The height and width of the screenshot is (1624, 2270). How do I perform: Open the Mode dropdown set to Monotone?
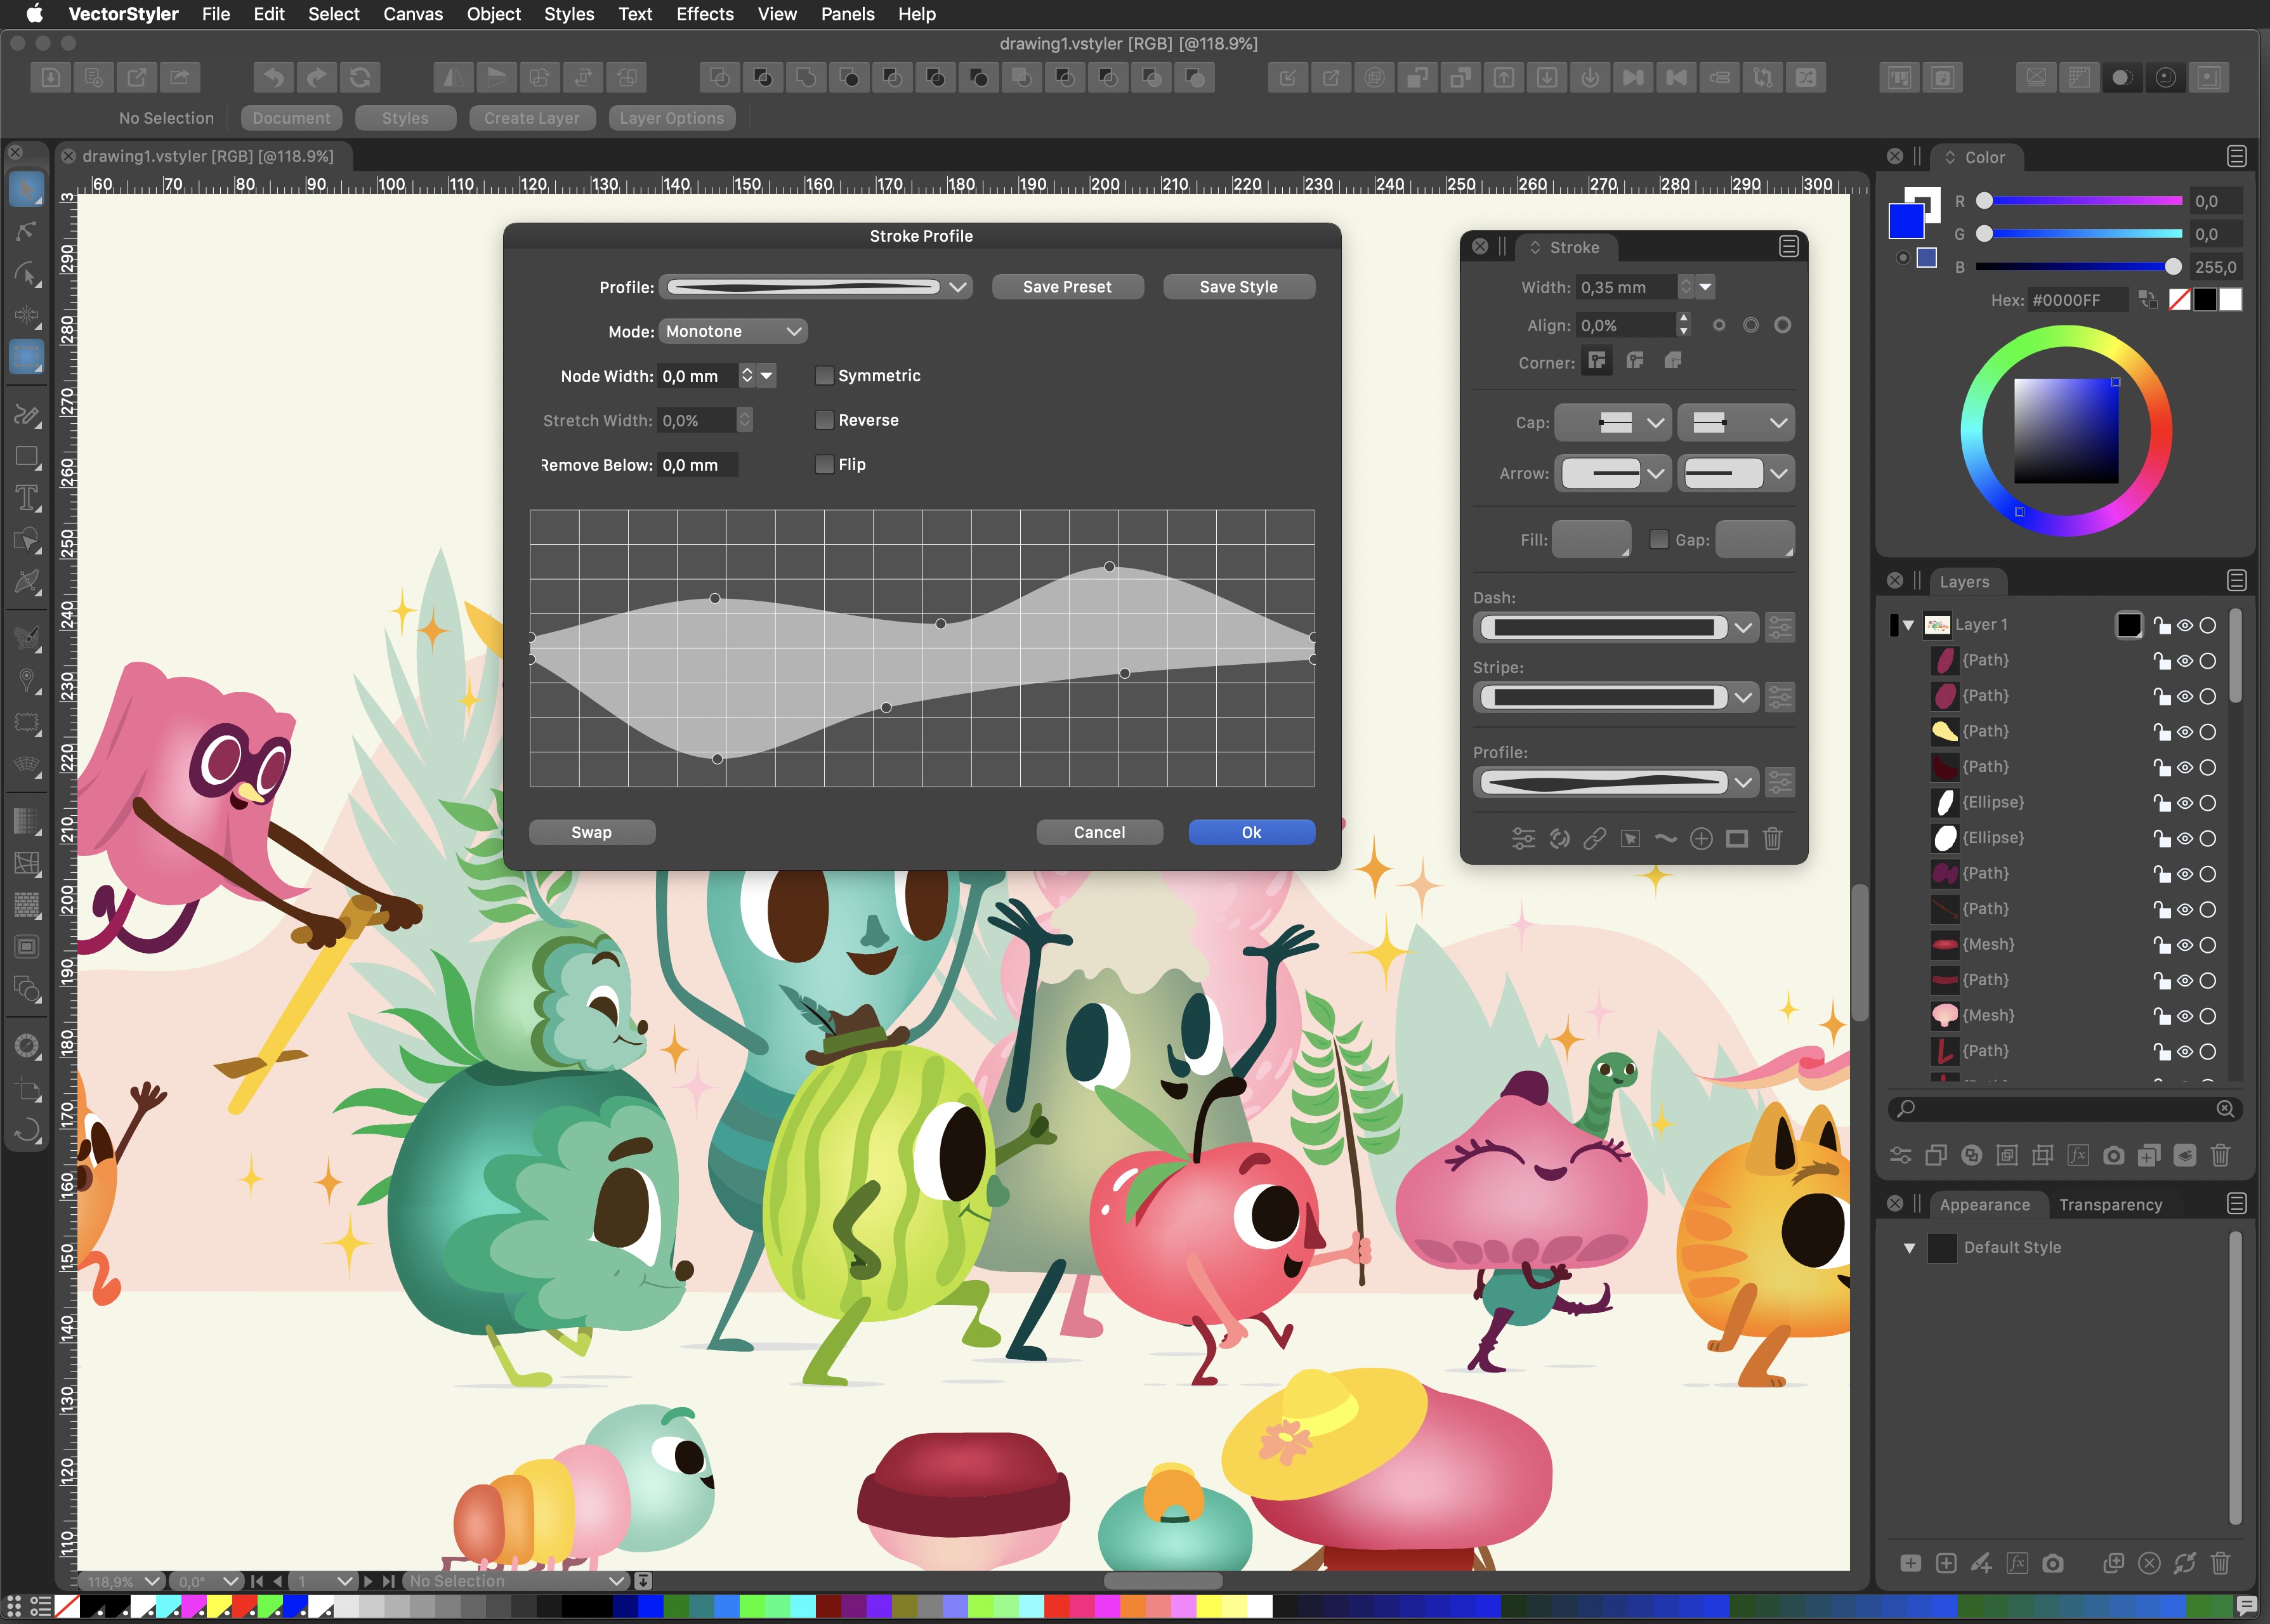[x=733, y=331]
